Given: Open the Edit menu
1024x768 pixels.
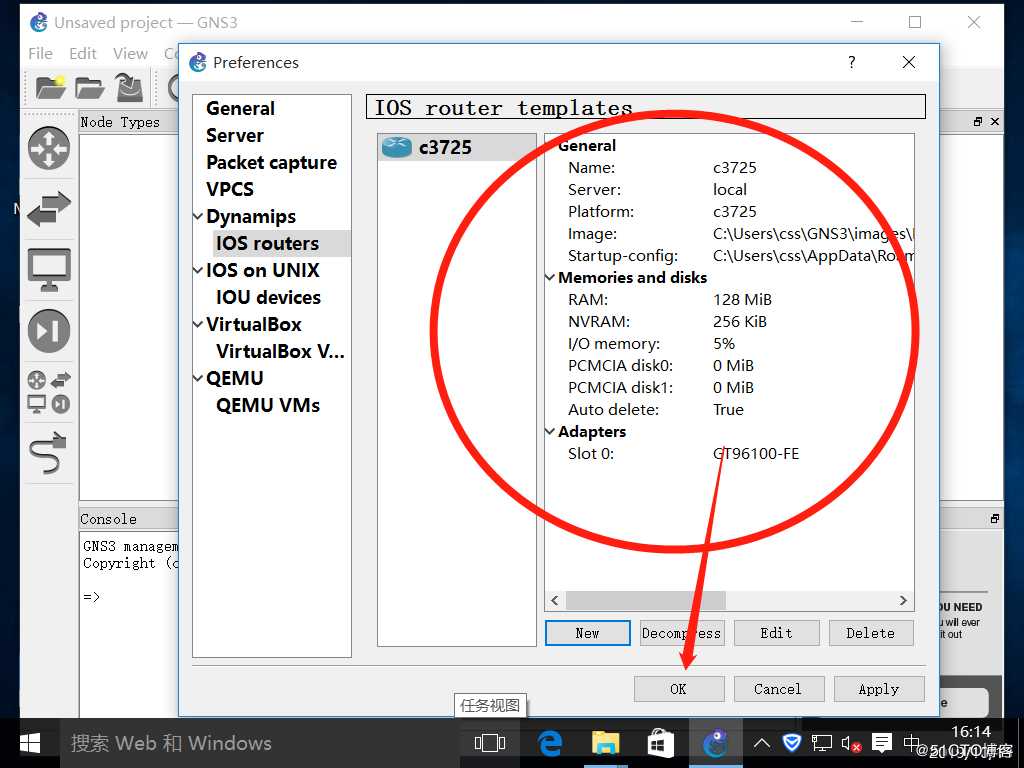Looking at the screenshot, I should (83, 54).
